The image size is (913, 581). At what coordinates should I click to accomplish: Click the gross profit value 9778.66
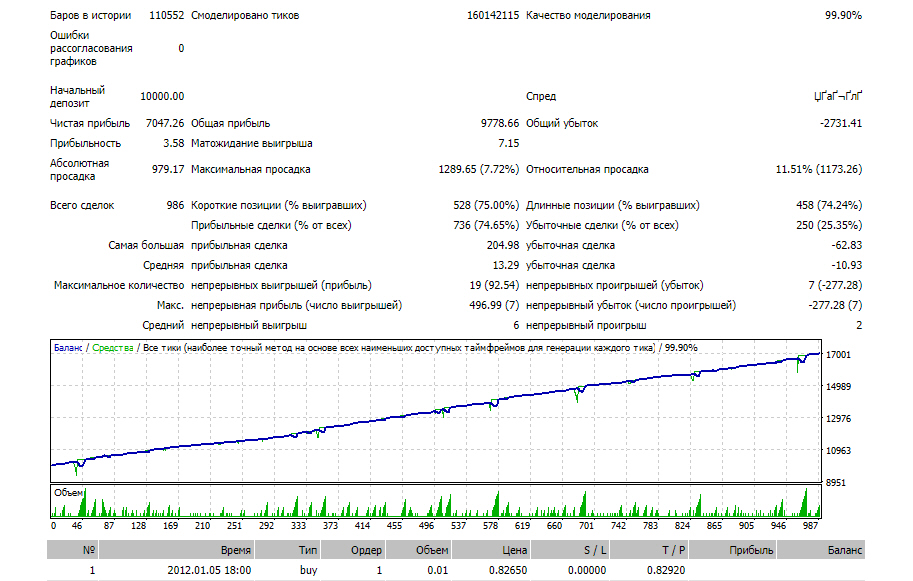(500, 123)
